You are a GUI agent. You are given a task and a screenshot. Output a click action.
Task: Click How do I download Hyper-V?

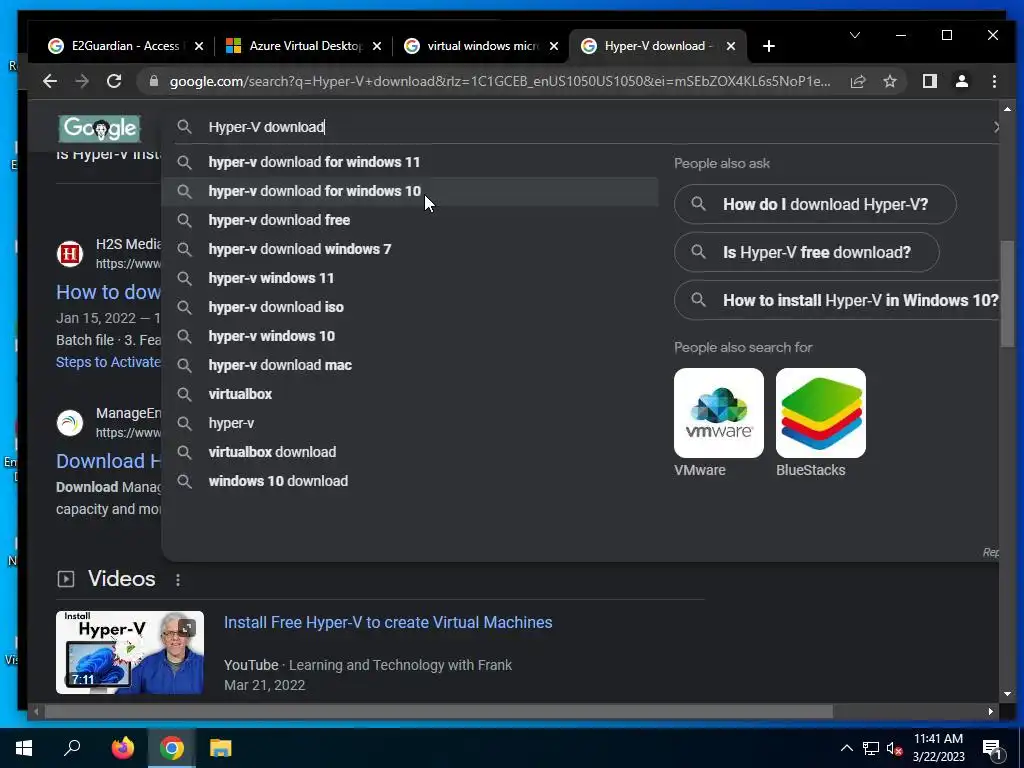[815, 204]
